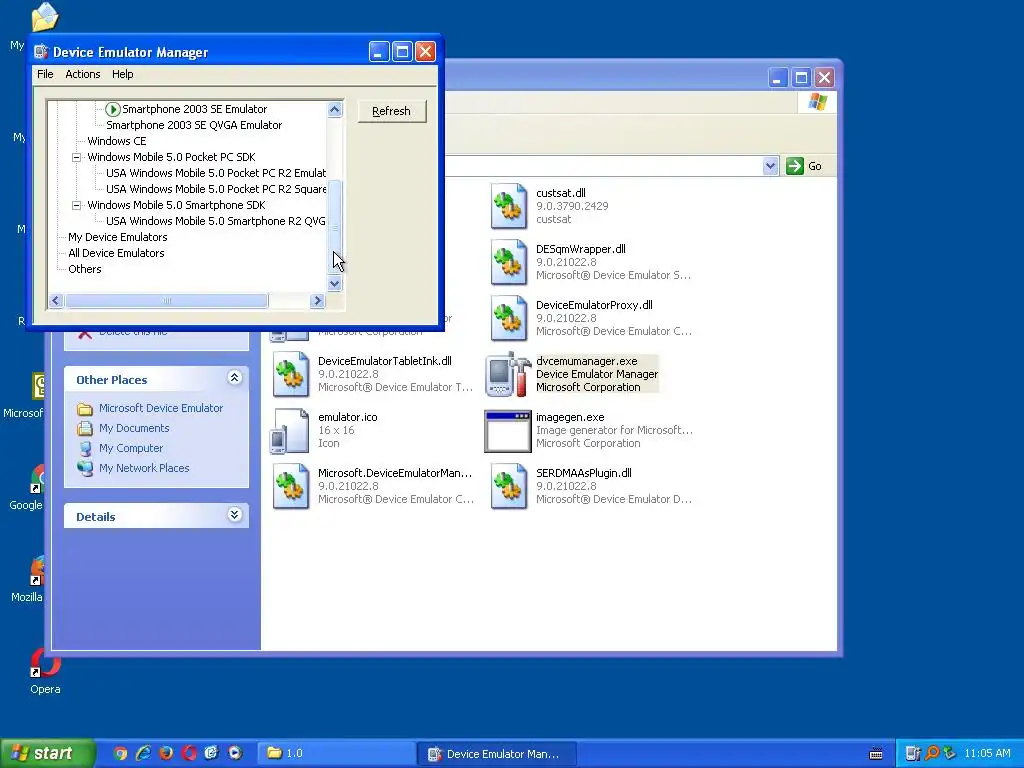1024x768 pixels.
Task: Open My Documents link
Action: coord(134,428)
